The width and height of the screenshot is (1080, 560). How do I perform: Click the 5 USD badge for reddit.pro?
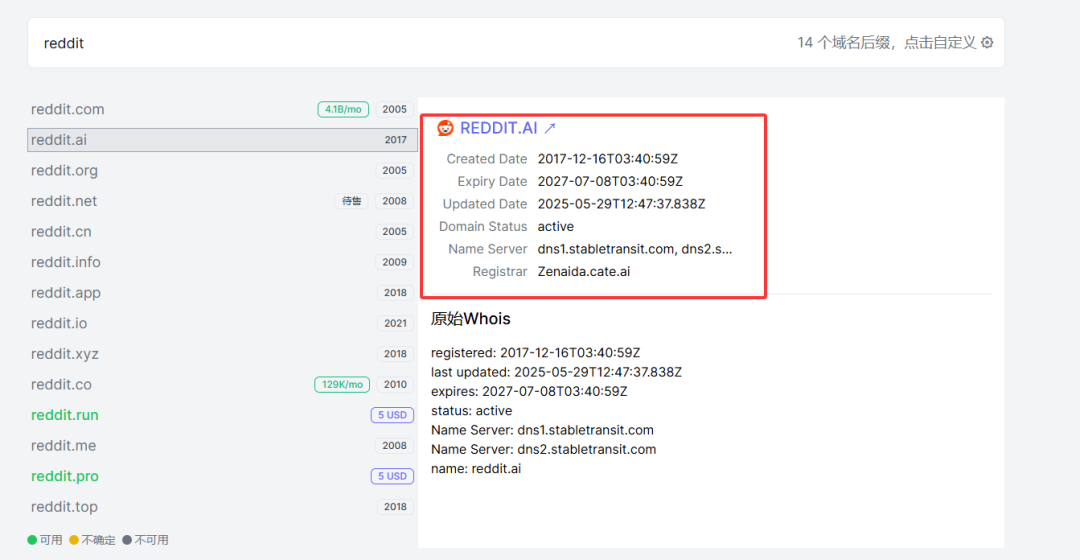(x=392, y=476)
